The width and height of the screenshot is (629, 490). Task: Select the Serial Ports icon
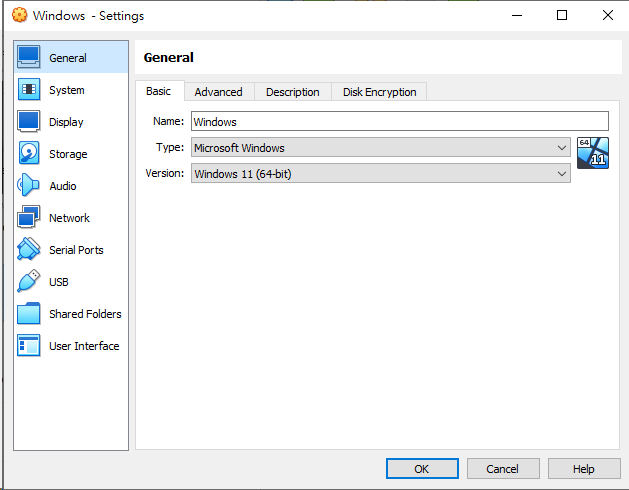(29, 250)
